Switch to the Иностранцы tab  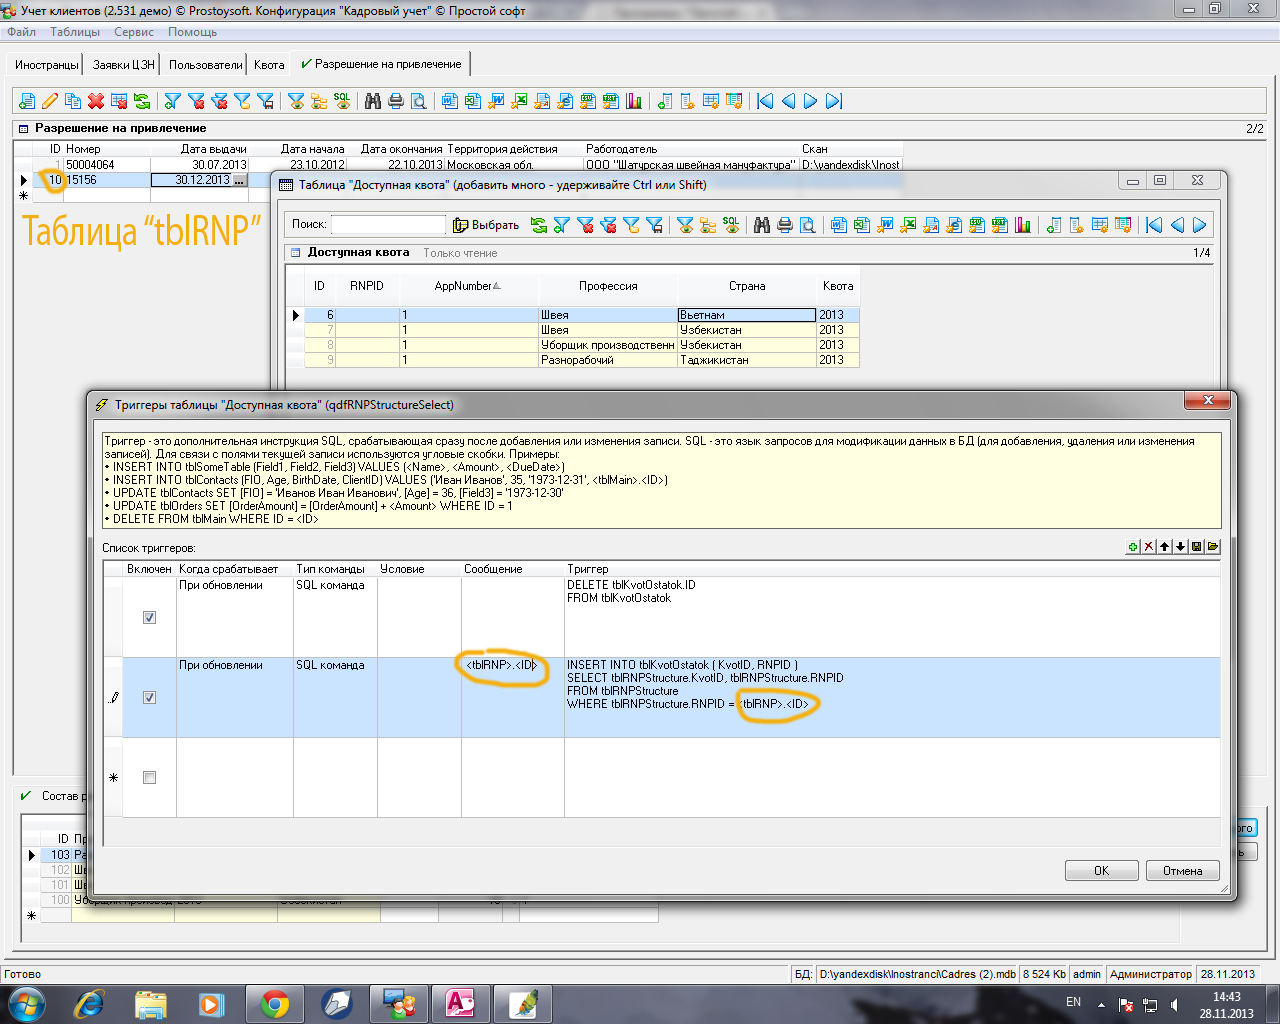tap(46, 65)
